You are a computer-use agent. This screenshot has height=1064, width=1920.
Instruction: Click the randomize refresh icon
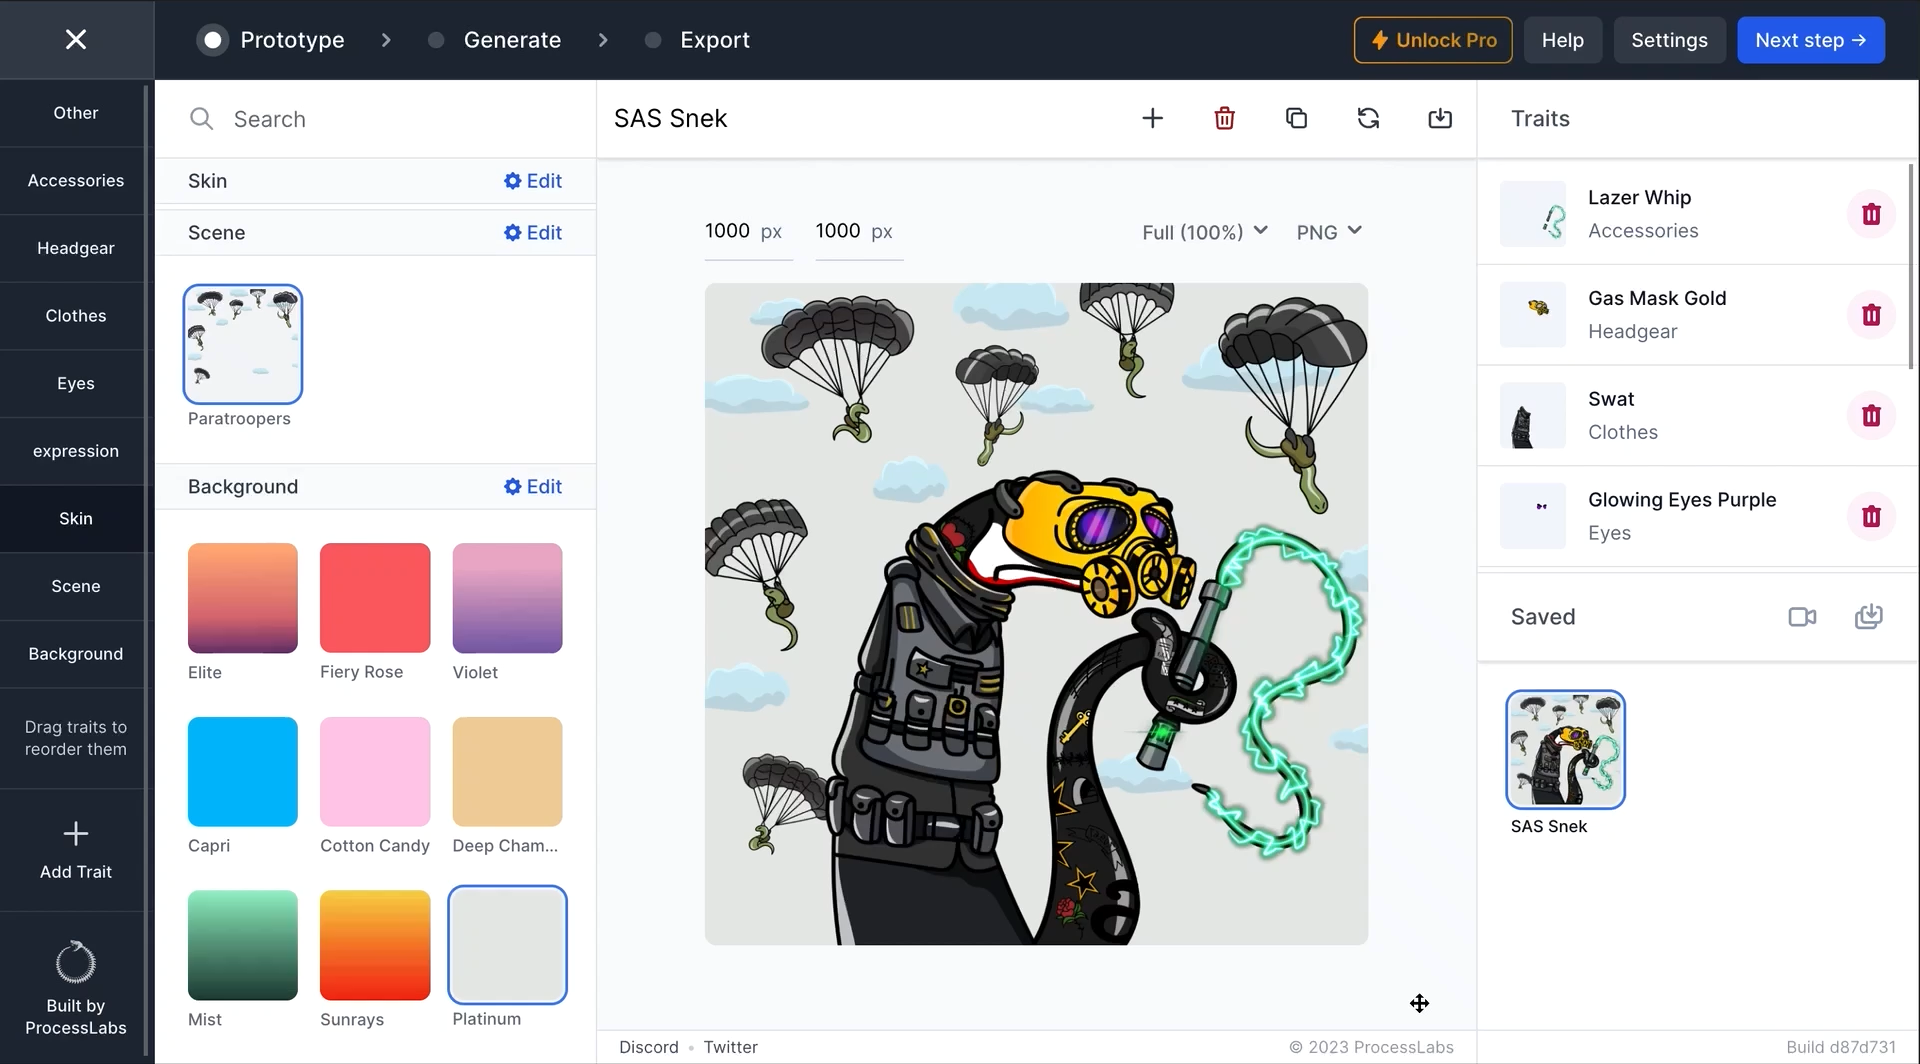click(1368, 118)
